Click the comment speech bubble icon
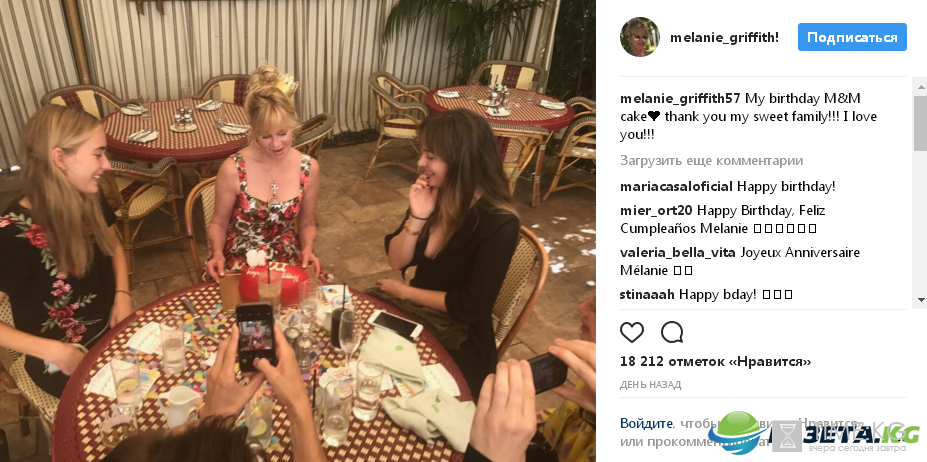This screenshot has height=462, width=927. click(672, 332)
